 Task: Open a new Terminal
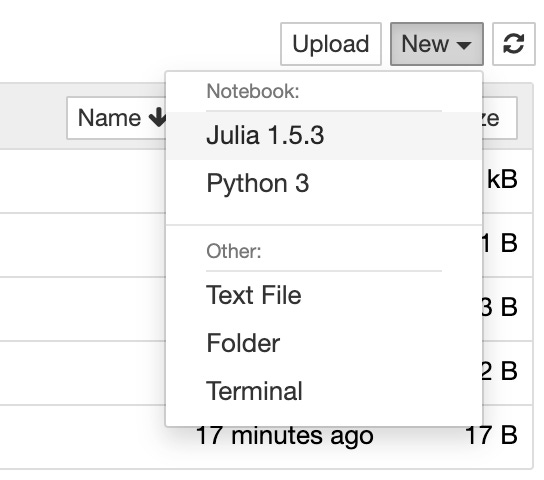tap(324, 391)
